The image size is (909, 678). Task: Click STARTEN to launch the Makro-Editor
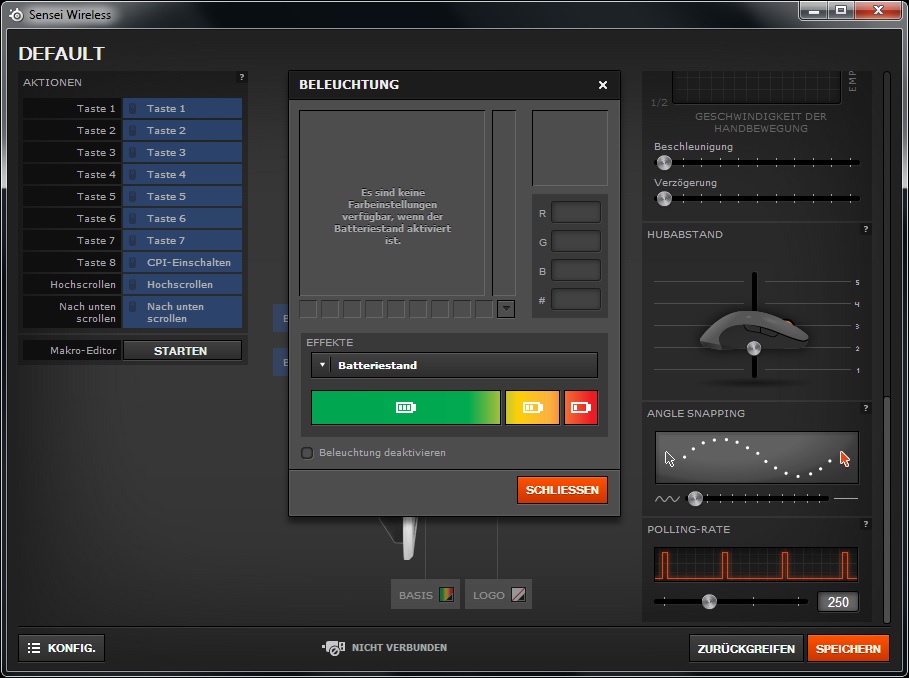click(x=181, y=351)
